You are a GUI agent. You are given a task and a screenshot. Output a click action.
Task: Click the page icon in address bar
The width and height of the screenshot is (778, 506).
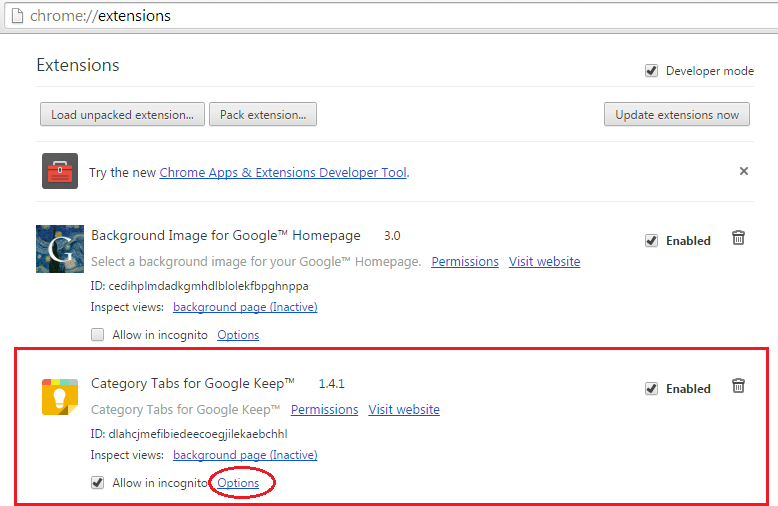coord(17,16)
